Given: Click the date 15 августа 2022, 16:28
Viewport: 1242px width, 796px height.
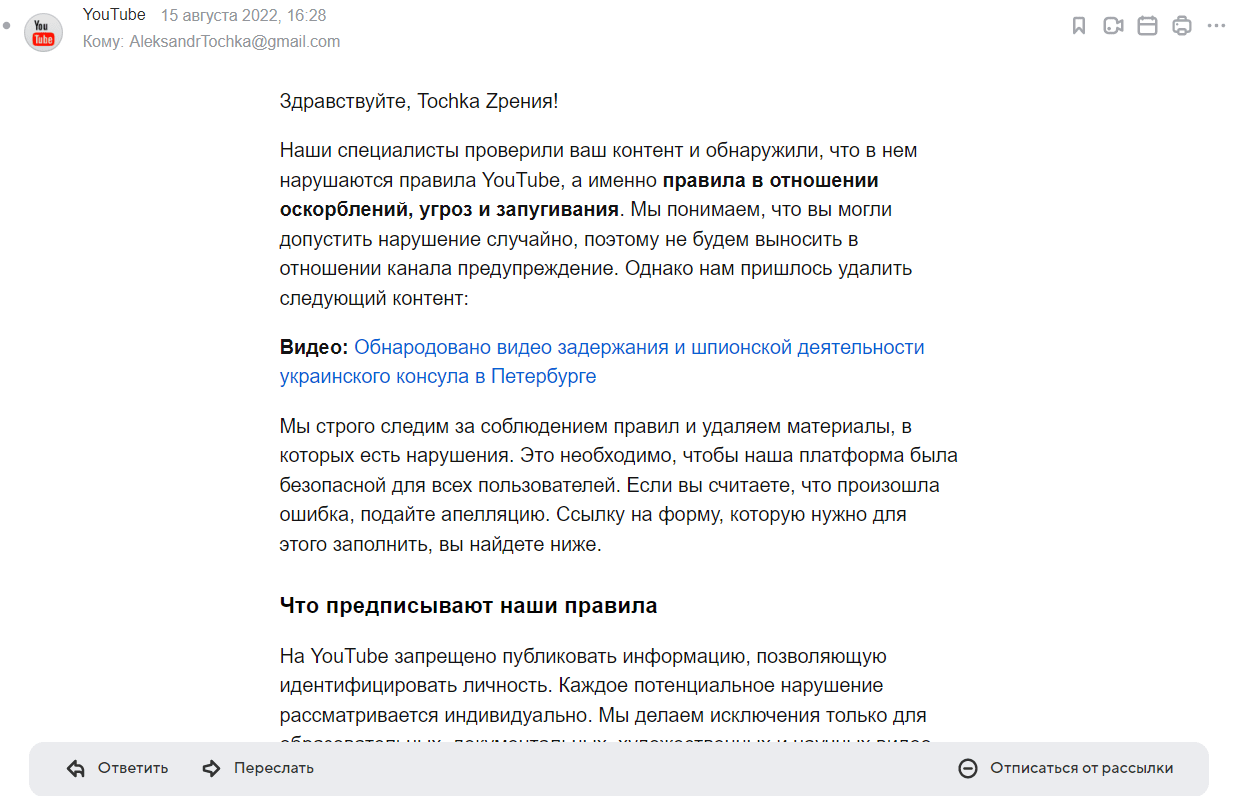Looking at the screenshot, I should pos(243,15).
